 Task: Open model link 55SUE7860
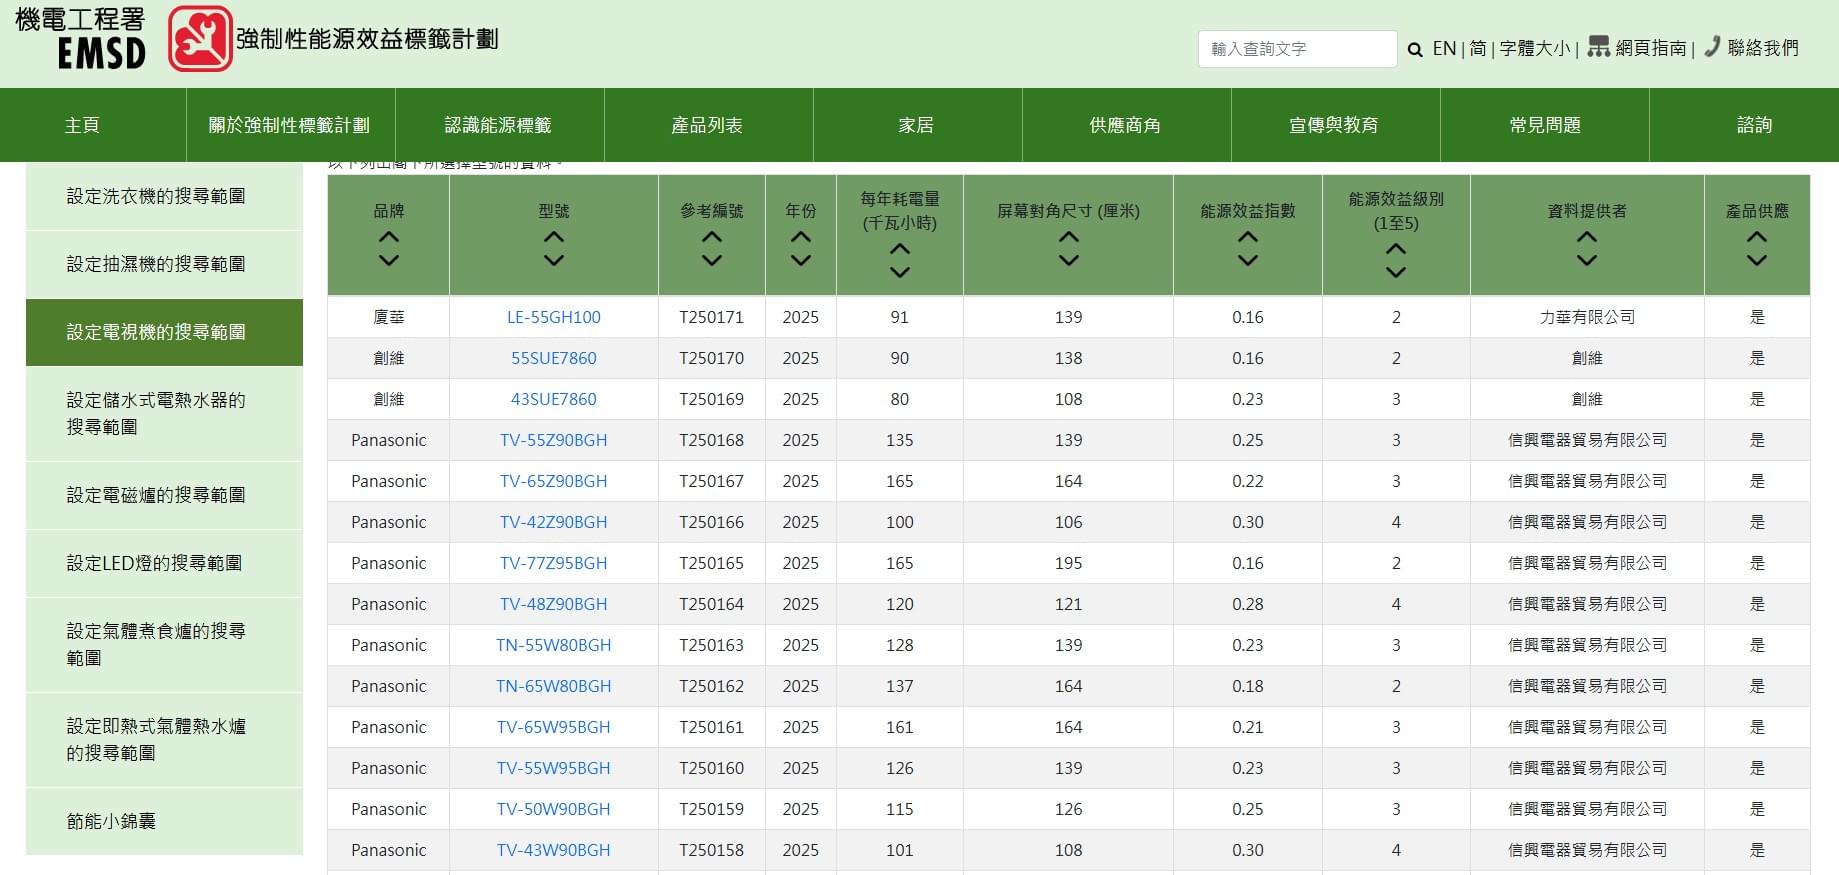click(x=554, y=358)
